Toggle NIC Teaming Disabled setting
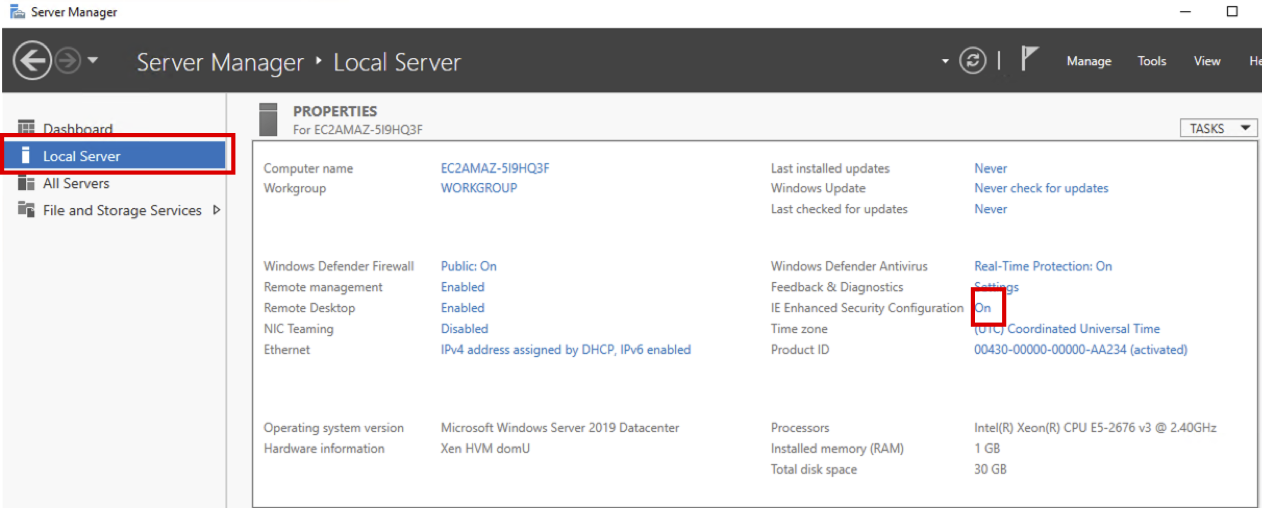Screen dimensions: 1262x508 click(464, 328)
